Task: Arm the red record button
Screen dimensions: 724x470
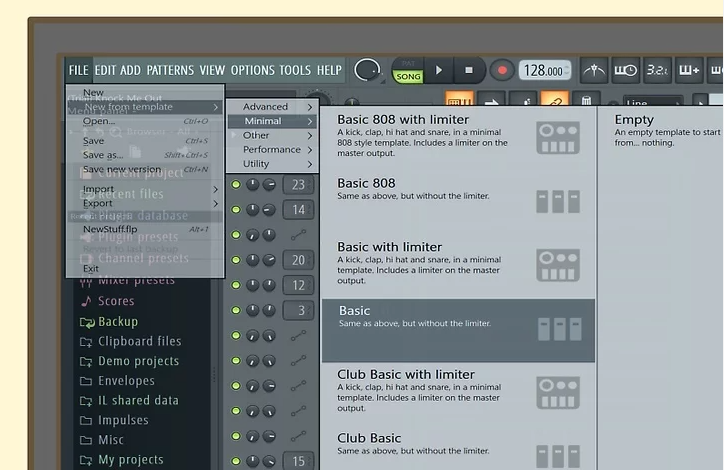Action: tap(502, 71)
